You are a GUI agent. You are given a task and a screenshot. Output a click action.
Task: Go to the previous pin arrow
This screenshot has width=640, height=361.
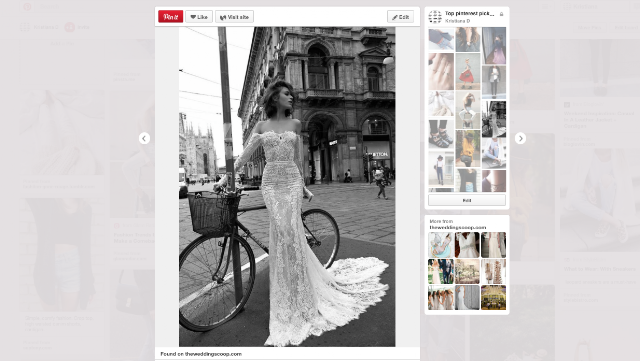(144, 138)
